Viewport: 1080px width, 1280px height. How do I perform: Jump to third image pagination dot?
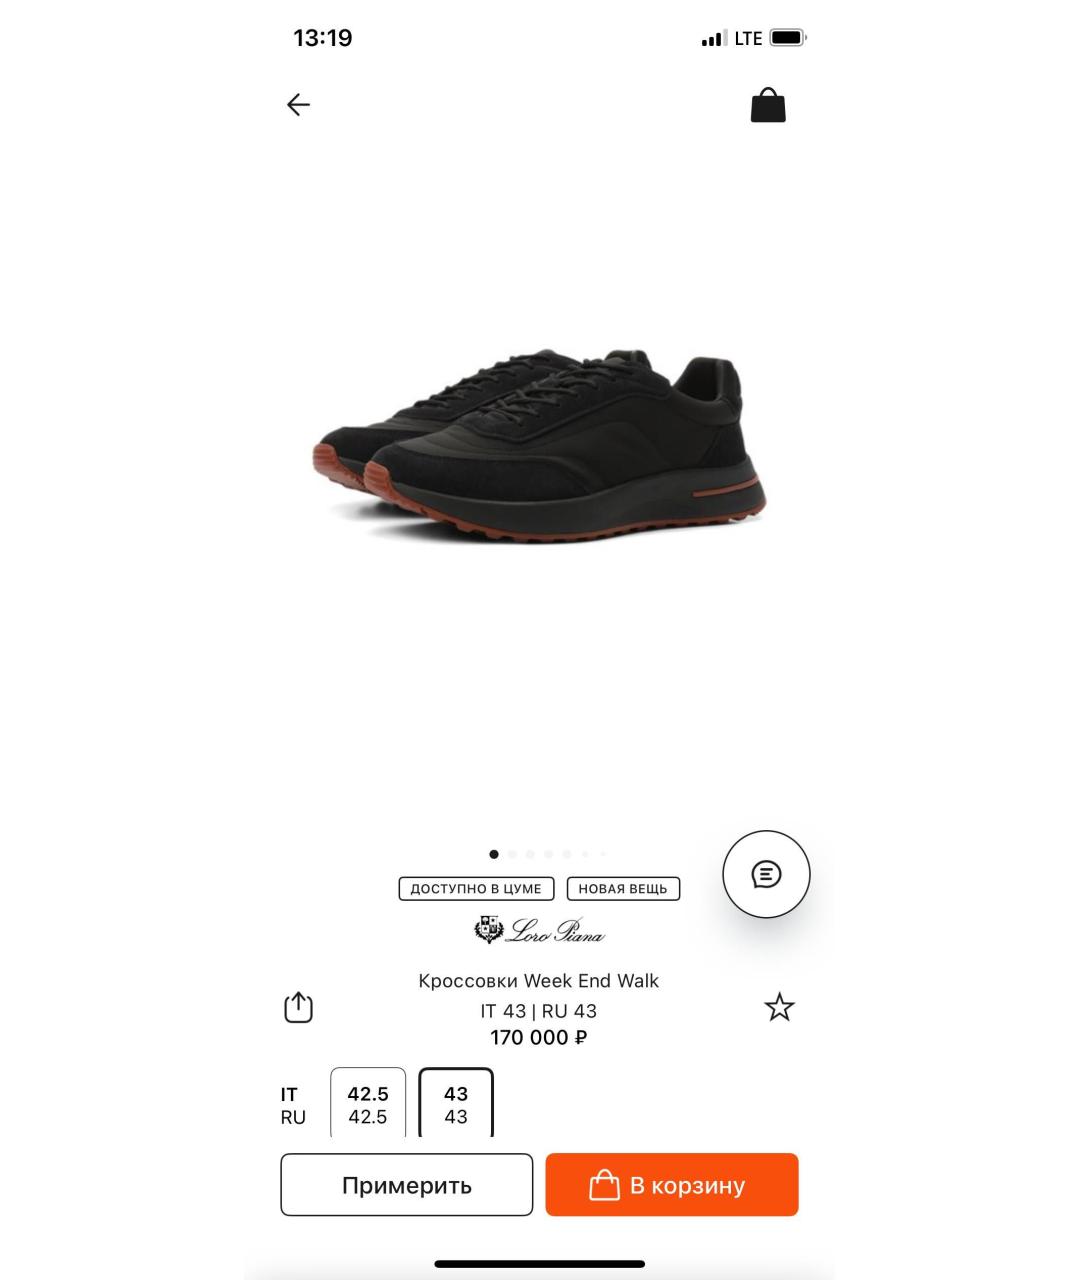(x=530, y=855)
